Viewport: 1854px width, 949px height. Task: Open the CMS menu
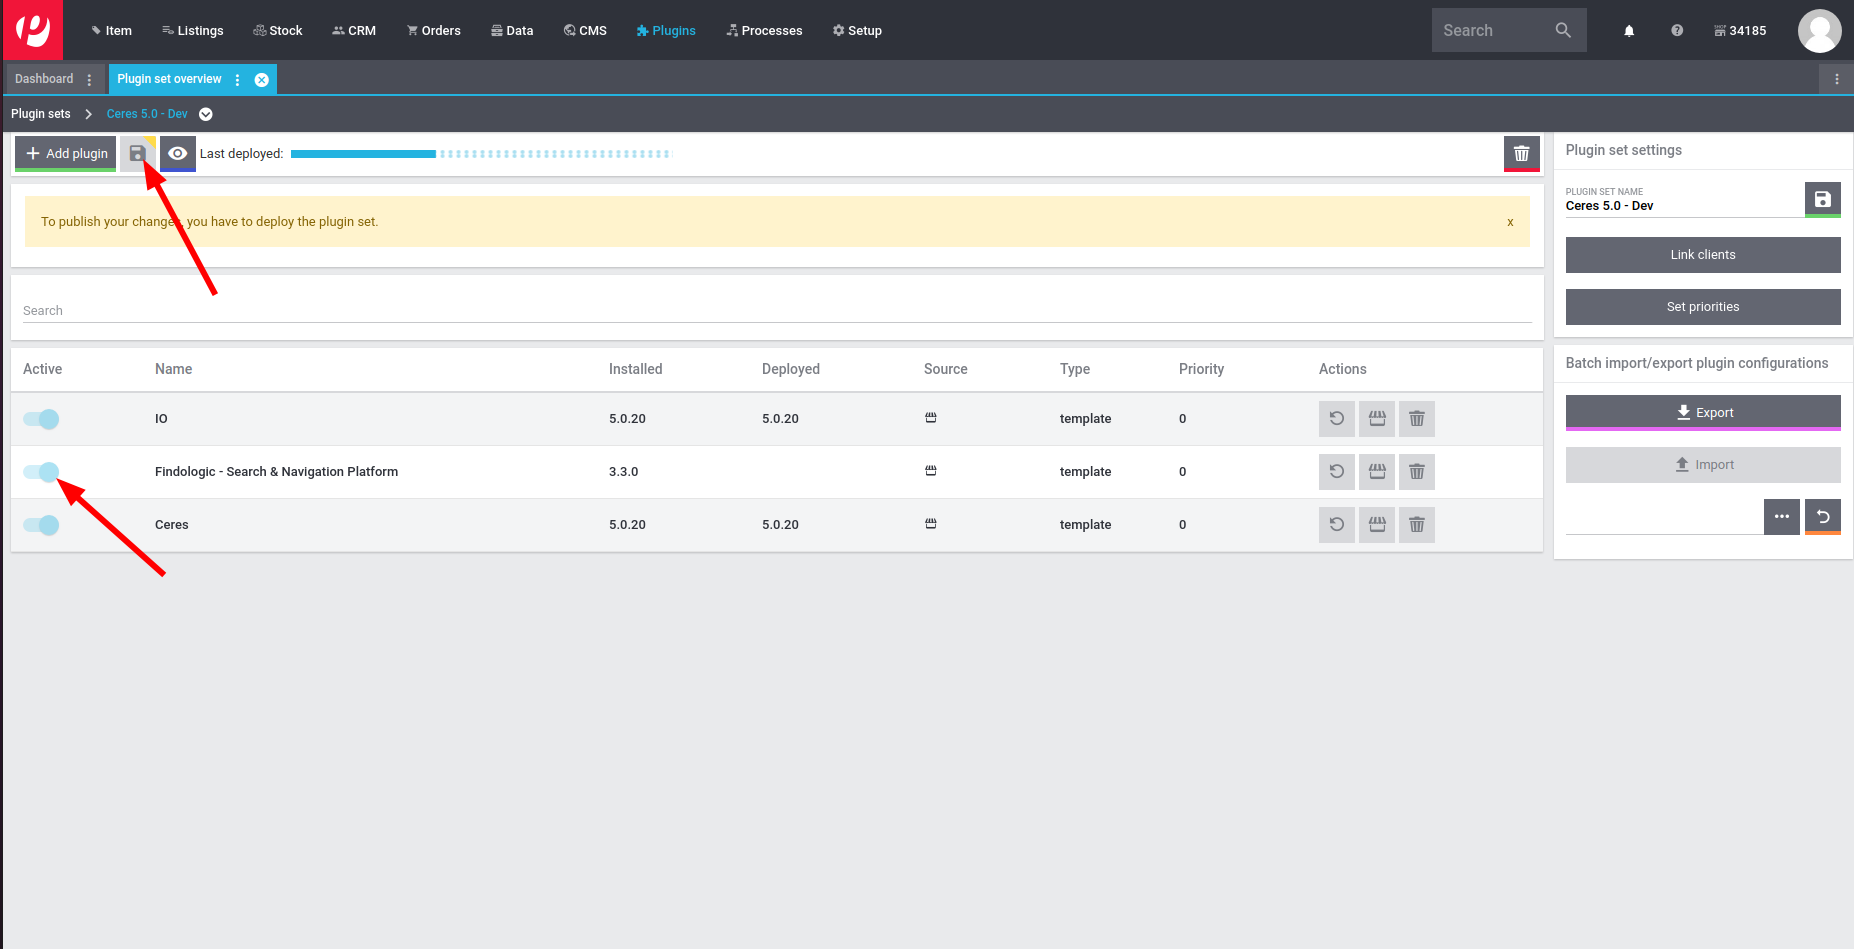tap(585, 31)
